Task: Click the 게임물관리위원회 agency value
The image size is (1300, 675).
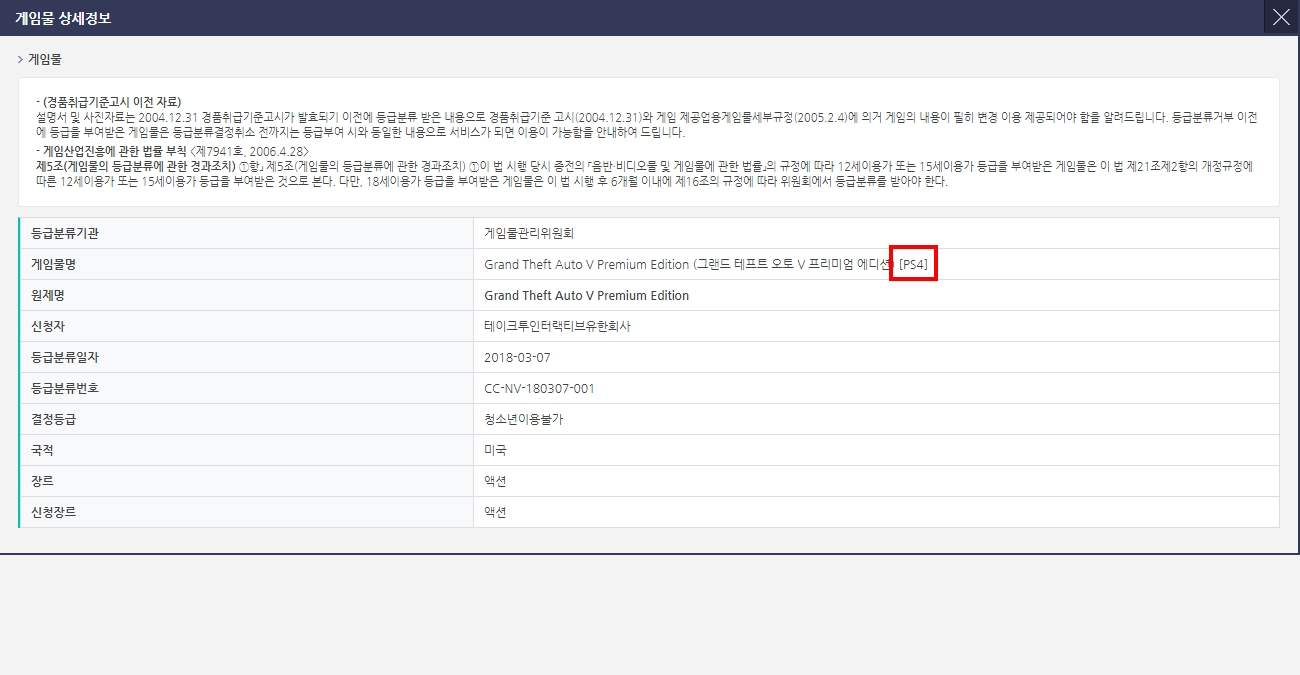Action: 528,234
